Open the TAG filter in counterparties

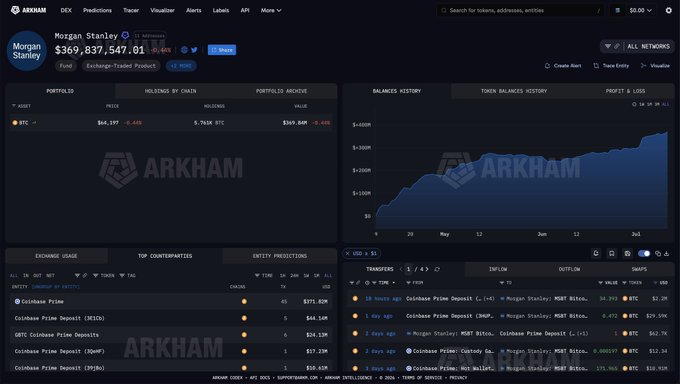[x=128, y=276]
